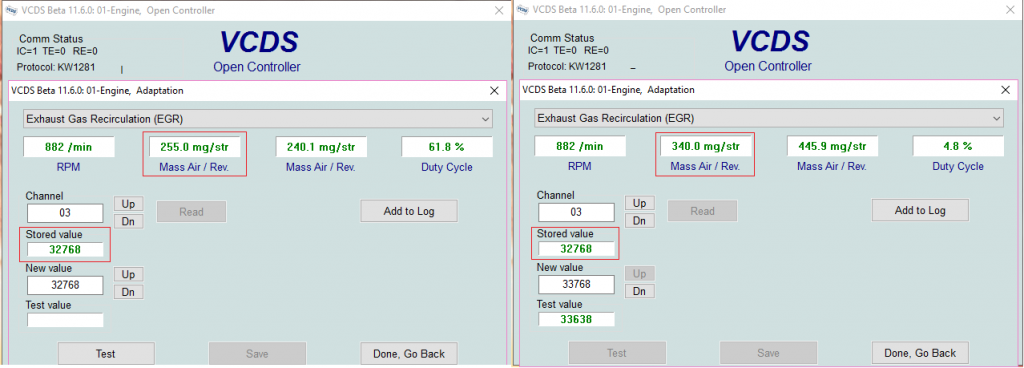Close the Adaptation dialog in right window
The height and width of the screenshot is (368, 1024).
tap(1005, 90)
